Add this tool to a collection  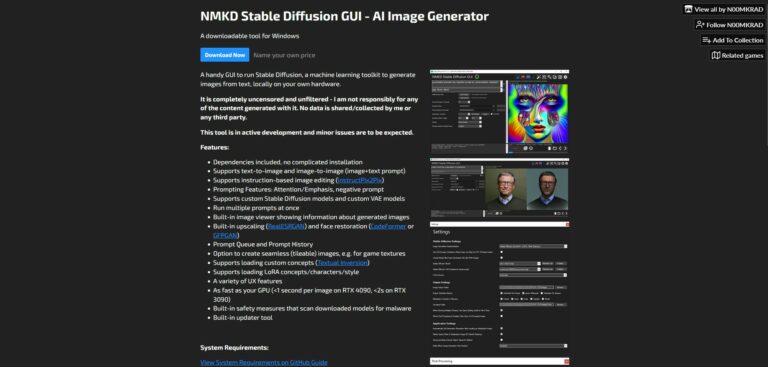[733, 40]
